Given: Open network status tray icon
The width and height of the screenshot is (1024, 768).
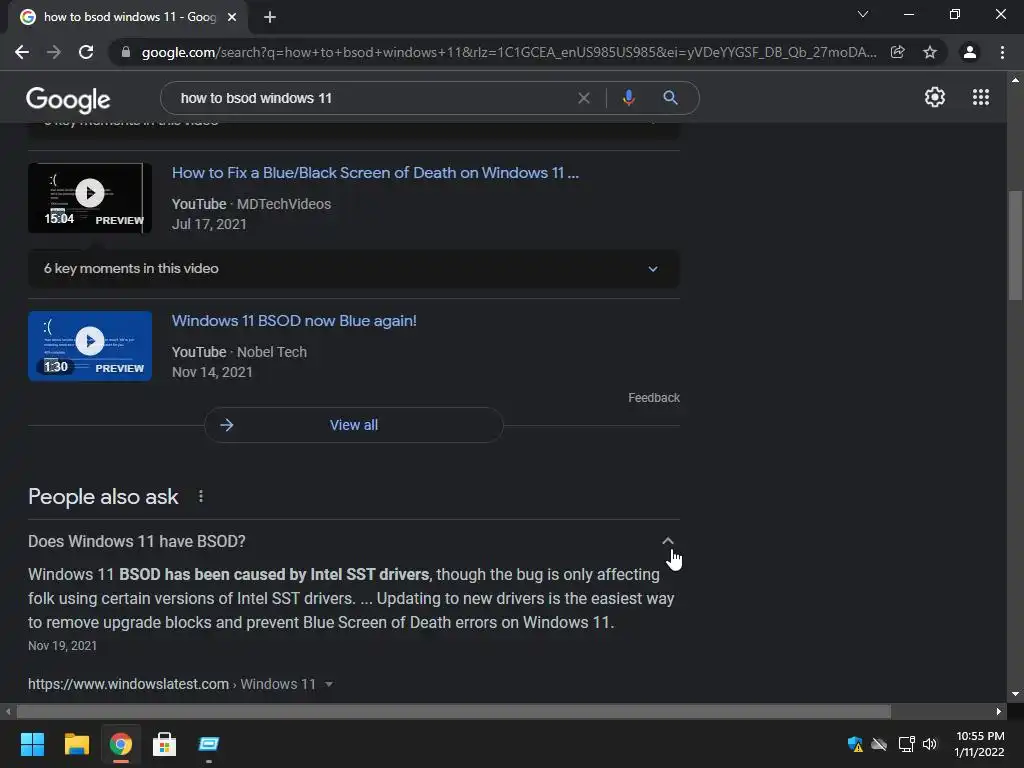Looking at the screenshot, I should 906,744.
